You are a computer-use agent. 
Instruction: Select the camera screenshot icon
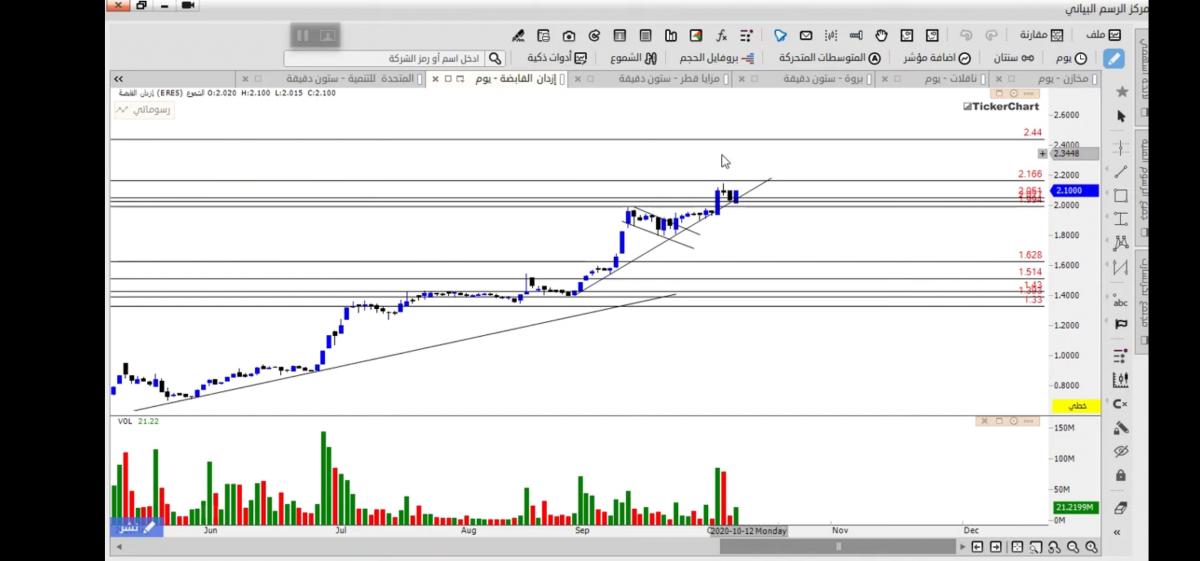[568, 35]
